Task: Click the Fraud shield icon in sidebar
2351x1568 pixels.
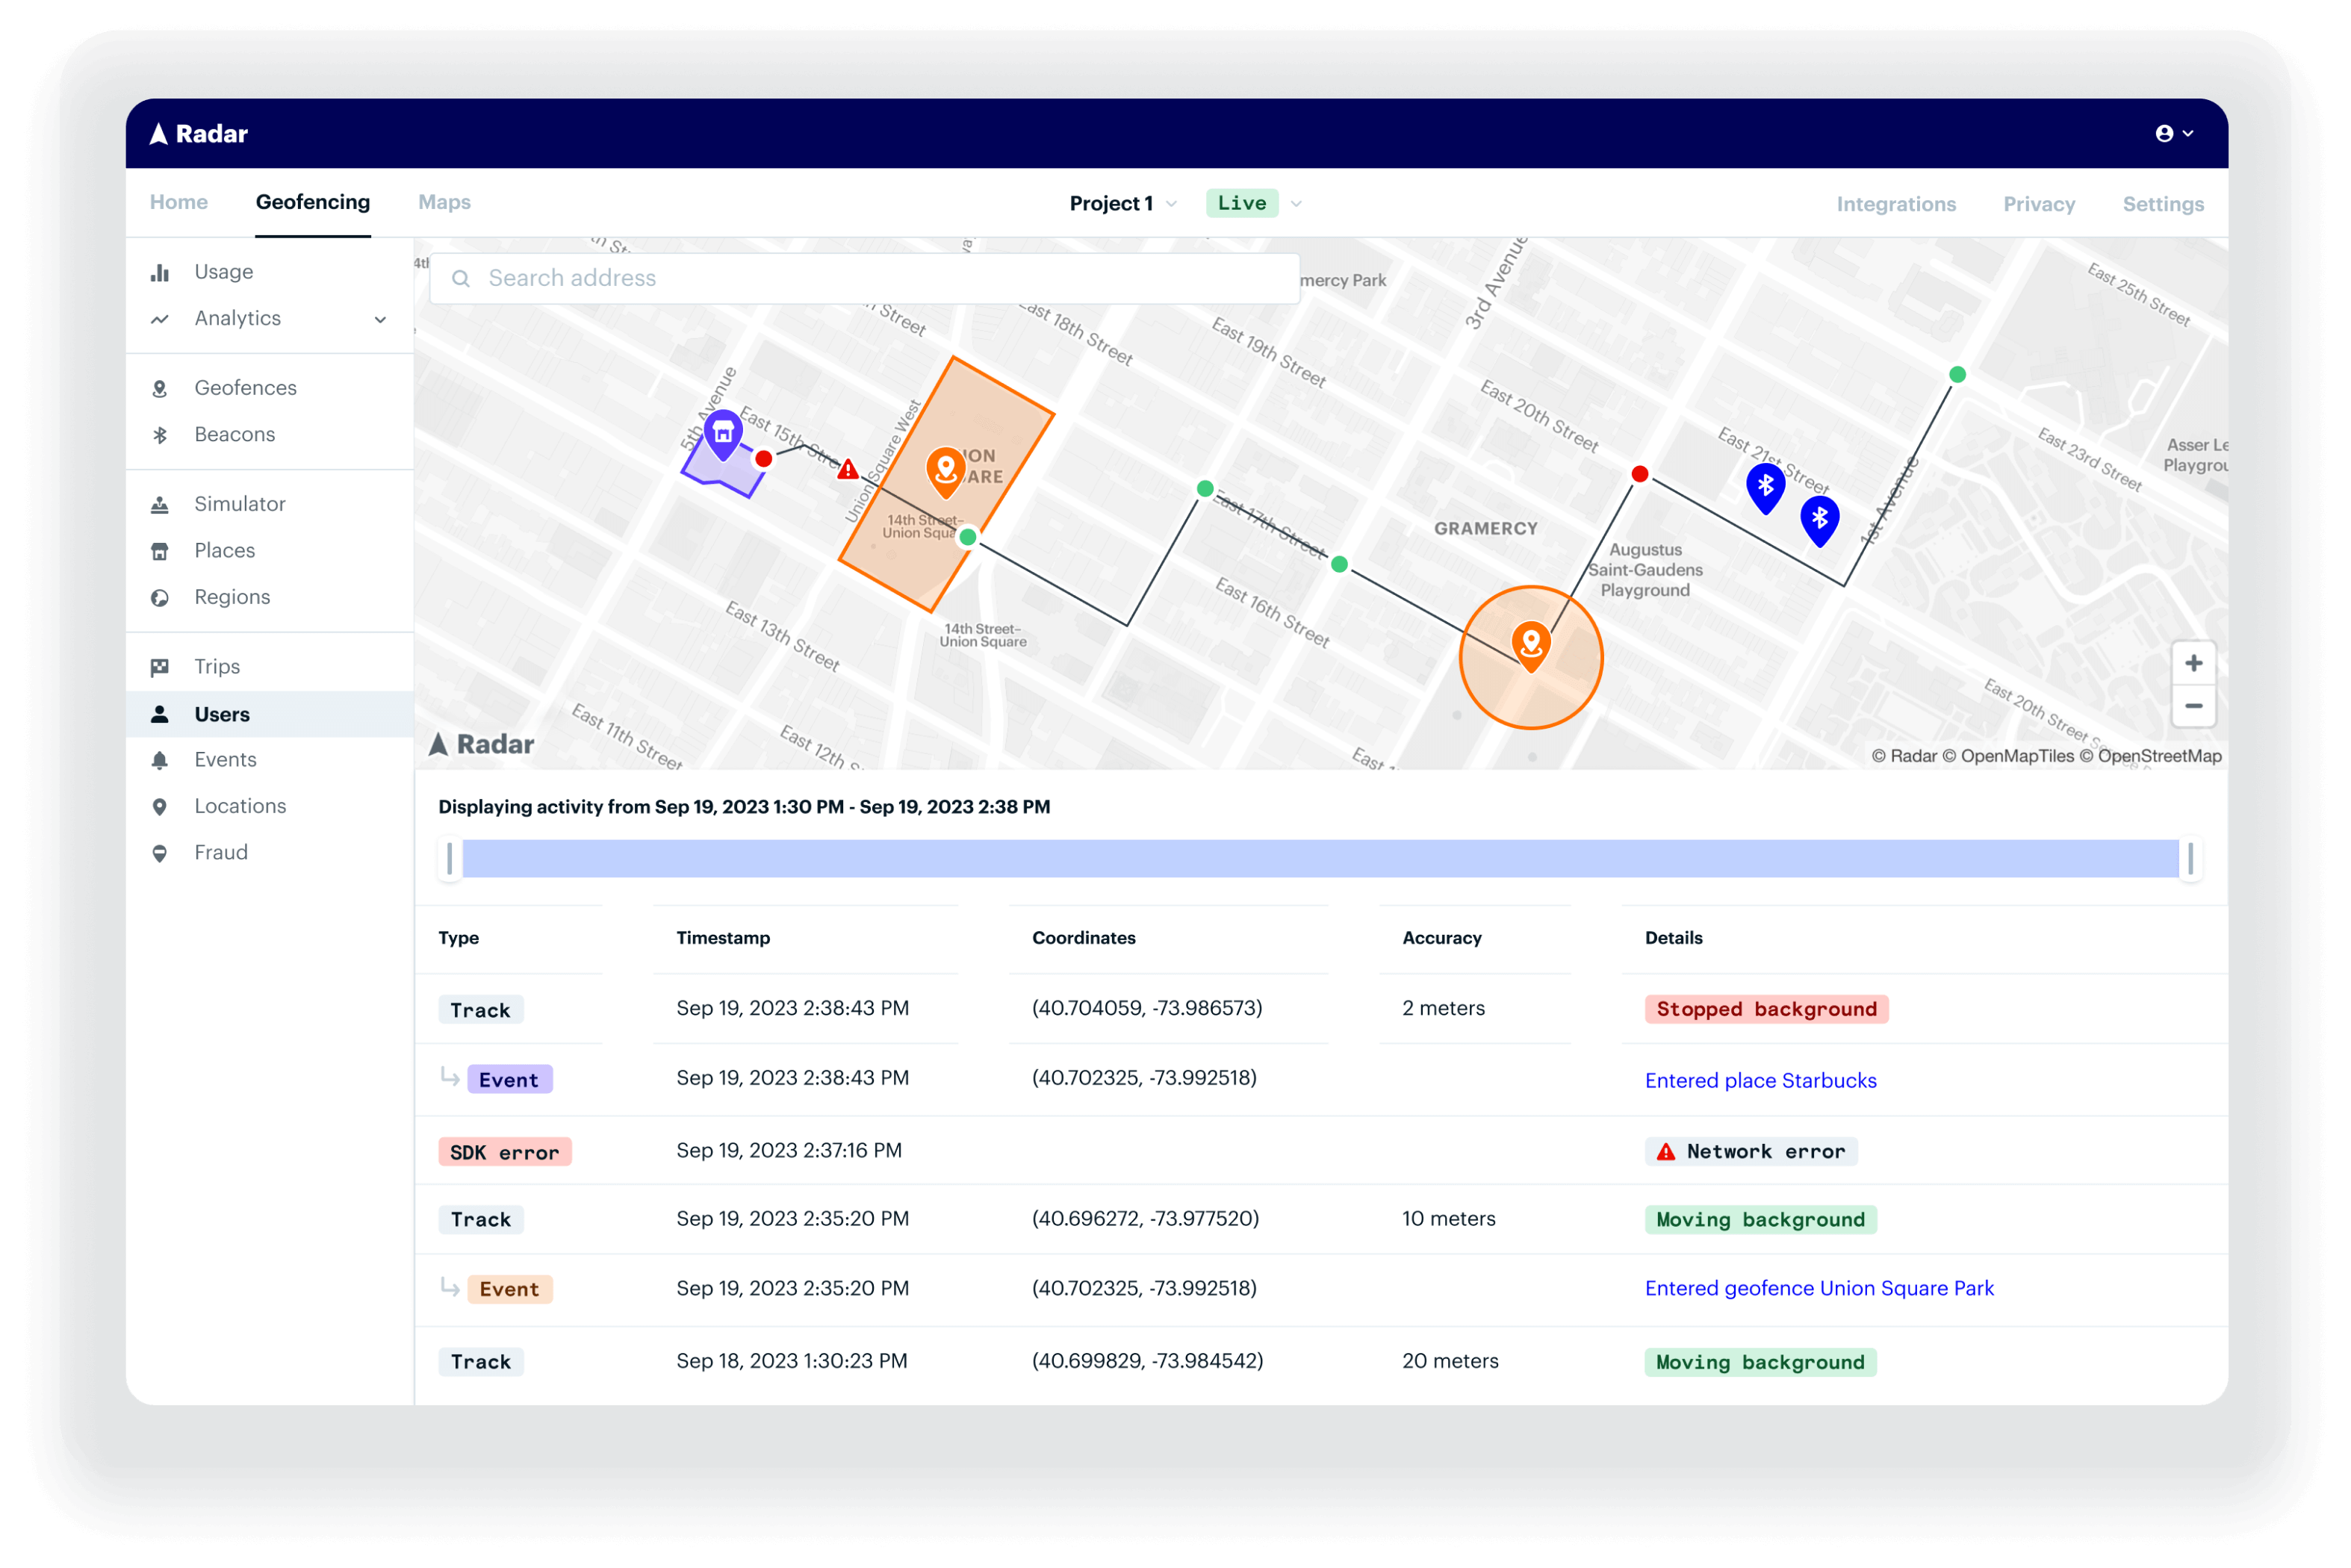Action: coord(159,853)
